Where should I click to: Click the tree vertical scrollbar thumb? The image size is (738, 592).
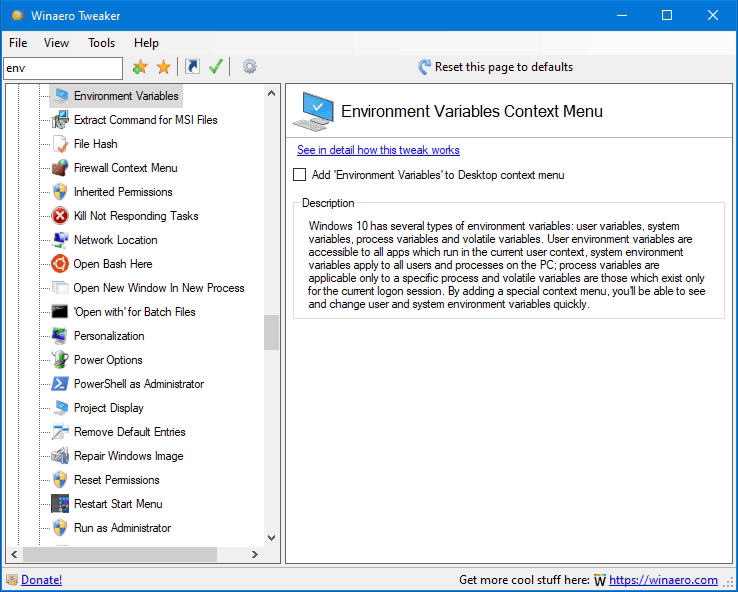tap(272, 332)
